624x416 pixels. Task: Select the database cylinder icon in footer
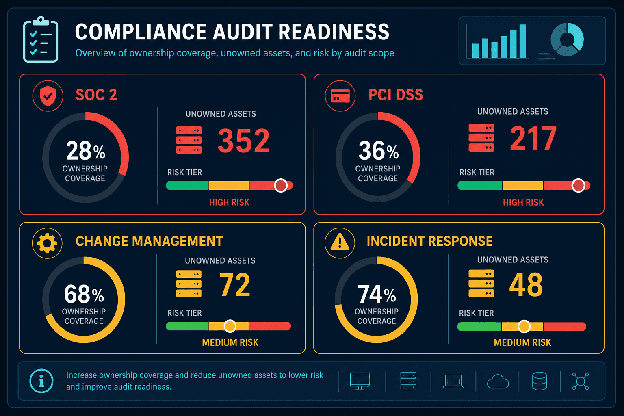[539, 381]
